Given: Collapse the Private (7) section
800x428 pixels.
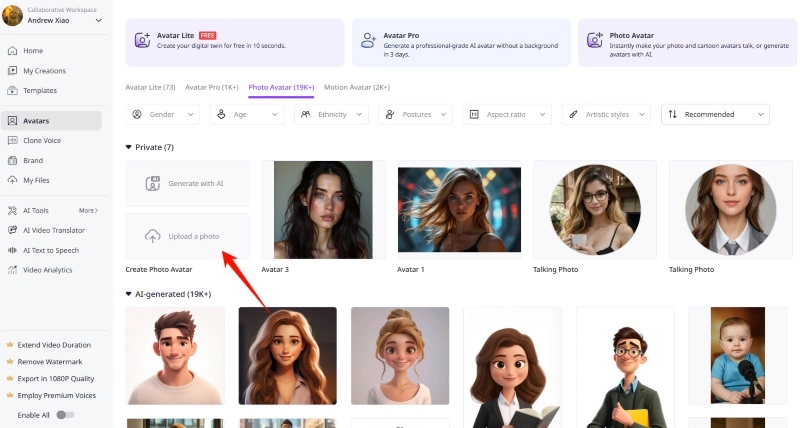Looking at the screenshot, I should tap(129, 147).
